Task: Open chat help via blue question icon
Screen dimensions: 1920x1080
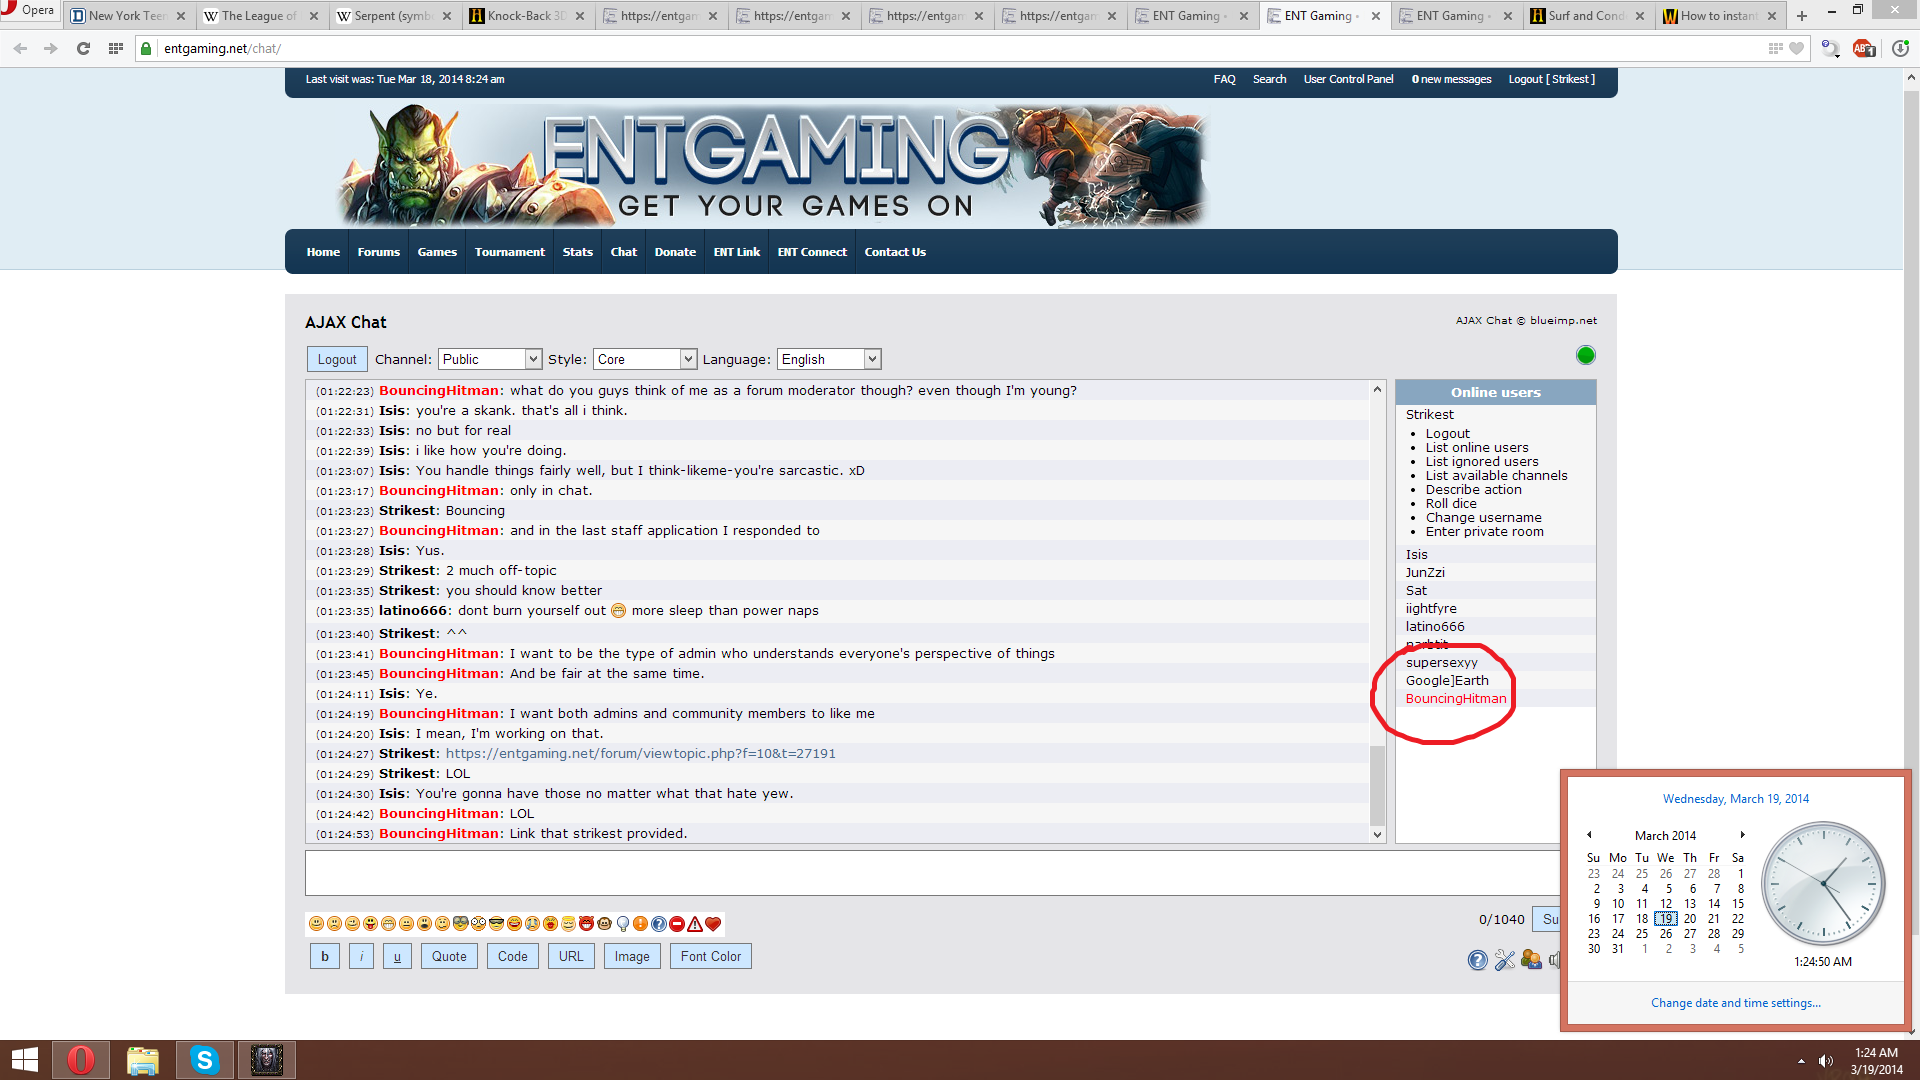Action: click(x=1478, y=960)
